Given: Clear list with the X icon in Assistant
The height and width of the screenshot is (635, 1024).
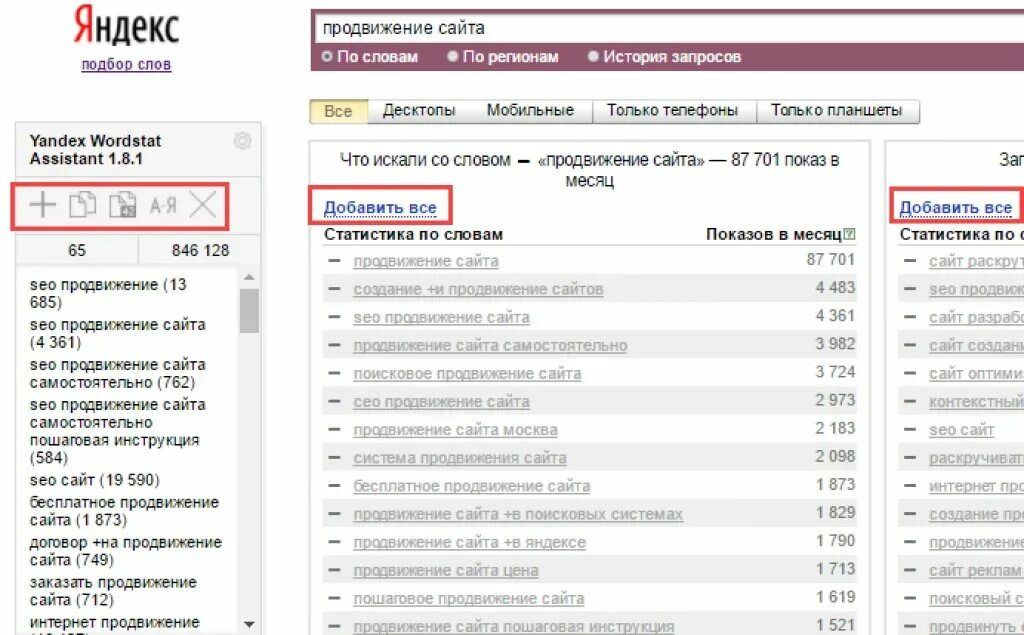Looking at the screenshot, I should (x=202, y=205).
